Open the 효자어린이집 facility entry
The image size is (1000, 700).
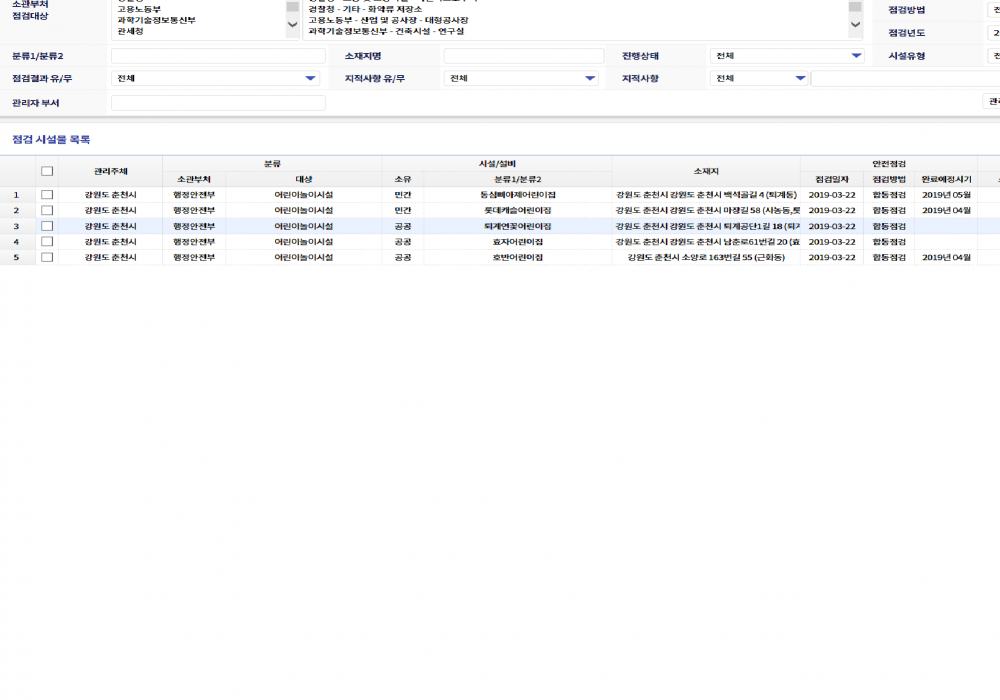click(x=517, y=242)
